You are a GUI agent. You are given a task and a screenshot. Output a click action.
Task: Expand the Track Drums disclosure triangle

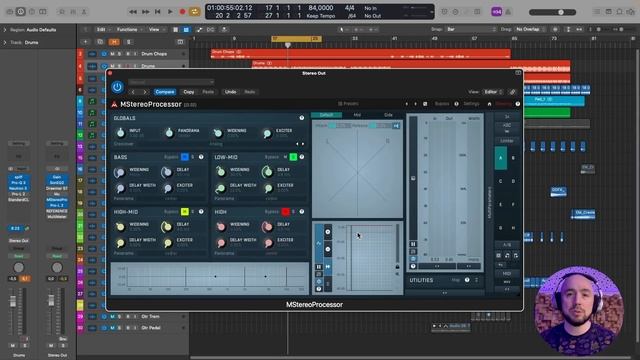[x=5, y=42]
